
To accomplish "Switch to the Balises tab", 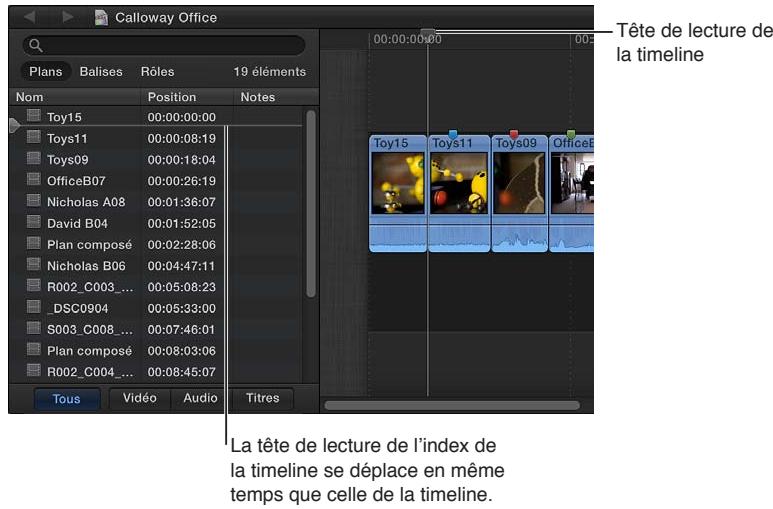I will (x=101, y=72).
